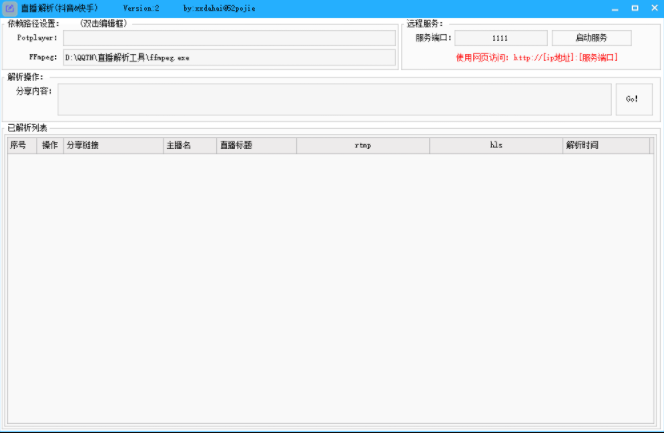This screenshot has width=664, height=433.
Task: Click the hls column header
Action: [x=496, y=146]
